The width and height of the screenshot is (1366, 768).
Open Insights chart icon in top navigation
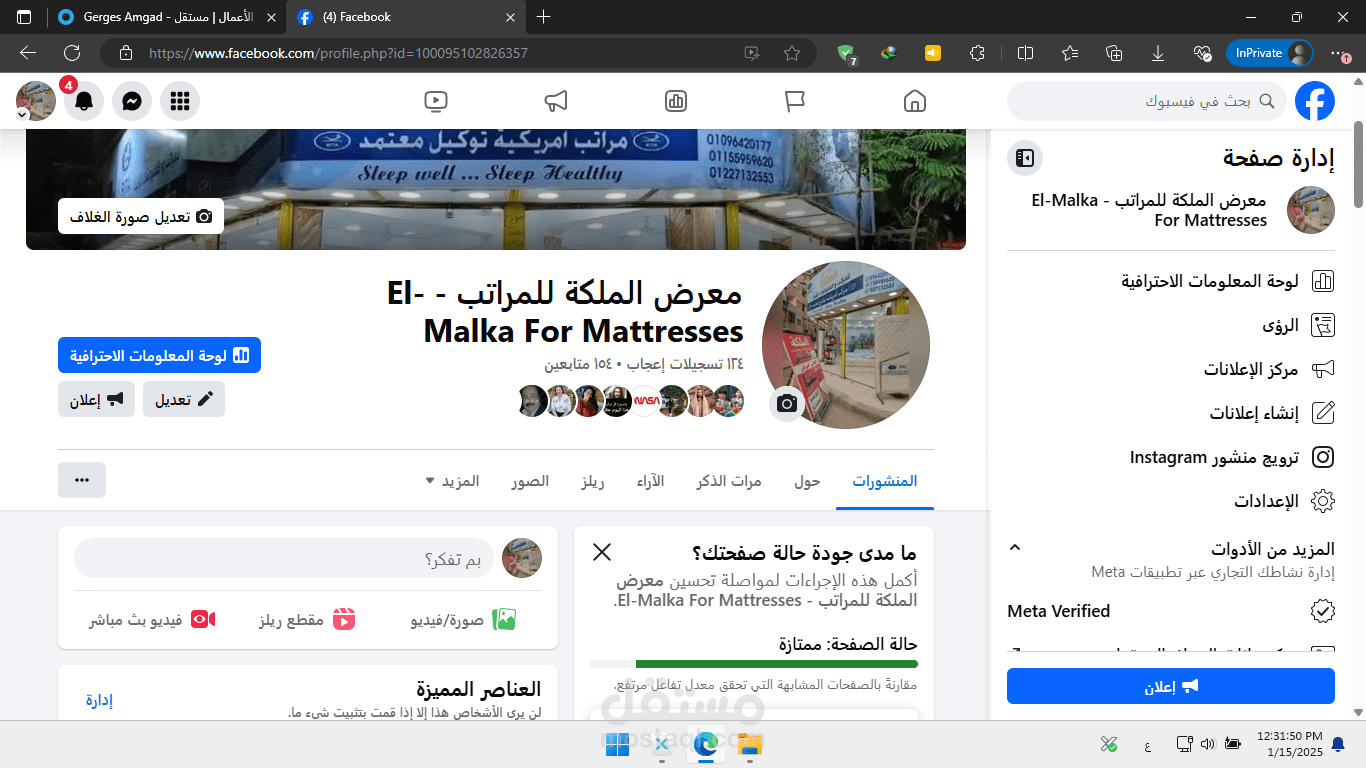[x=676, y=101]
